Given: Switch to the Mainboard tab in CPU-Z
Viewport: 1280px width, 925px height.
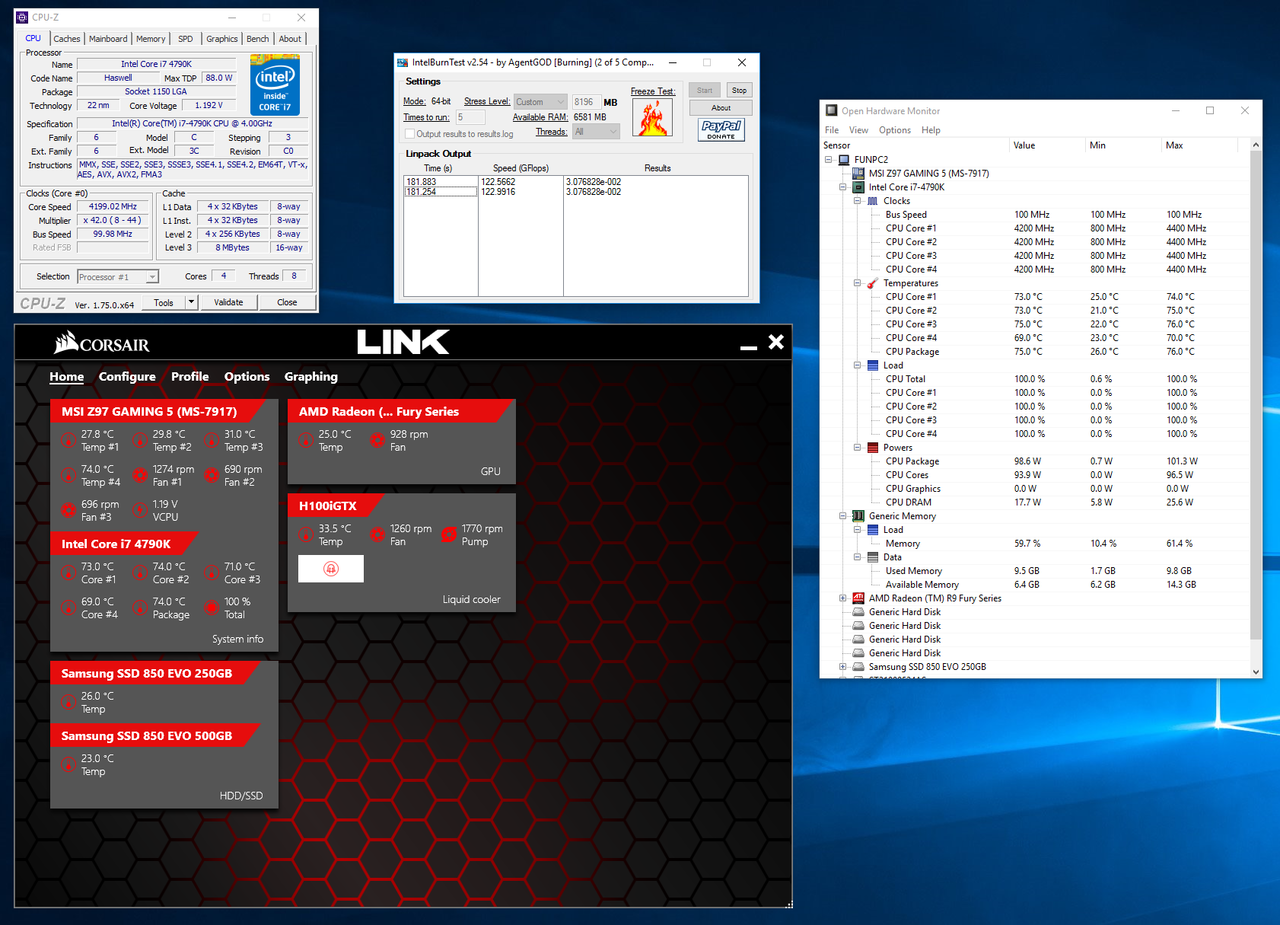Looking at the screenshot, I should (108, 39).
